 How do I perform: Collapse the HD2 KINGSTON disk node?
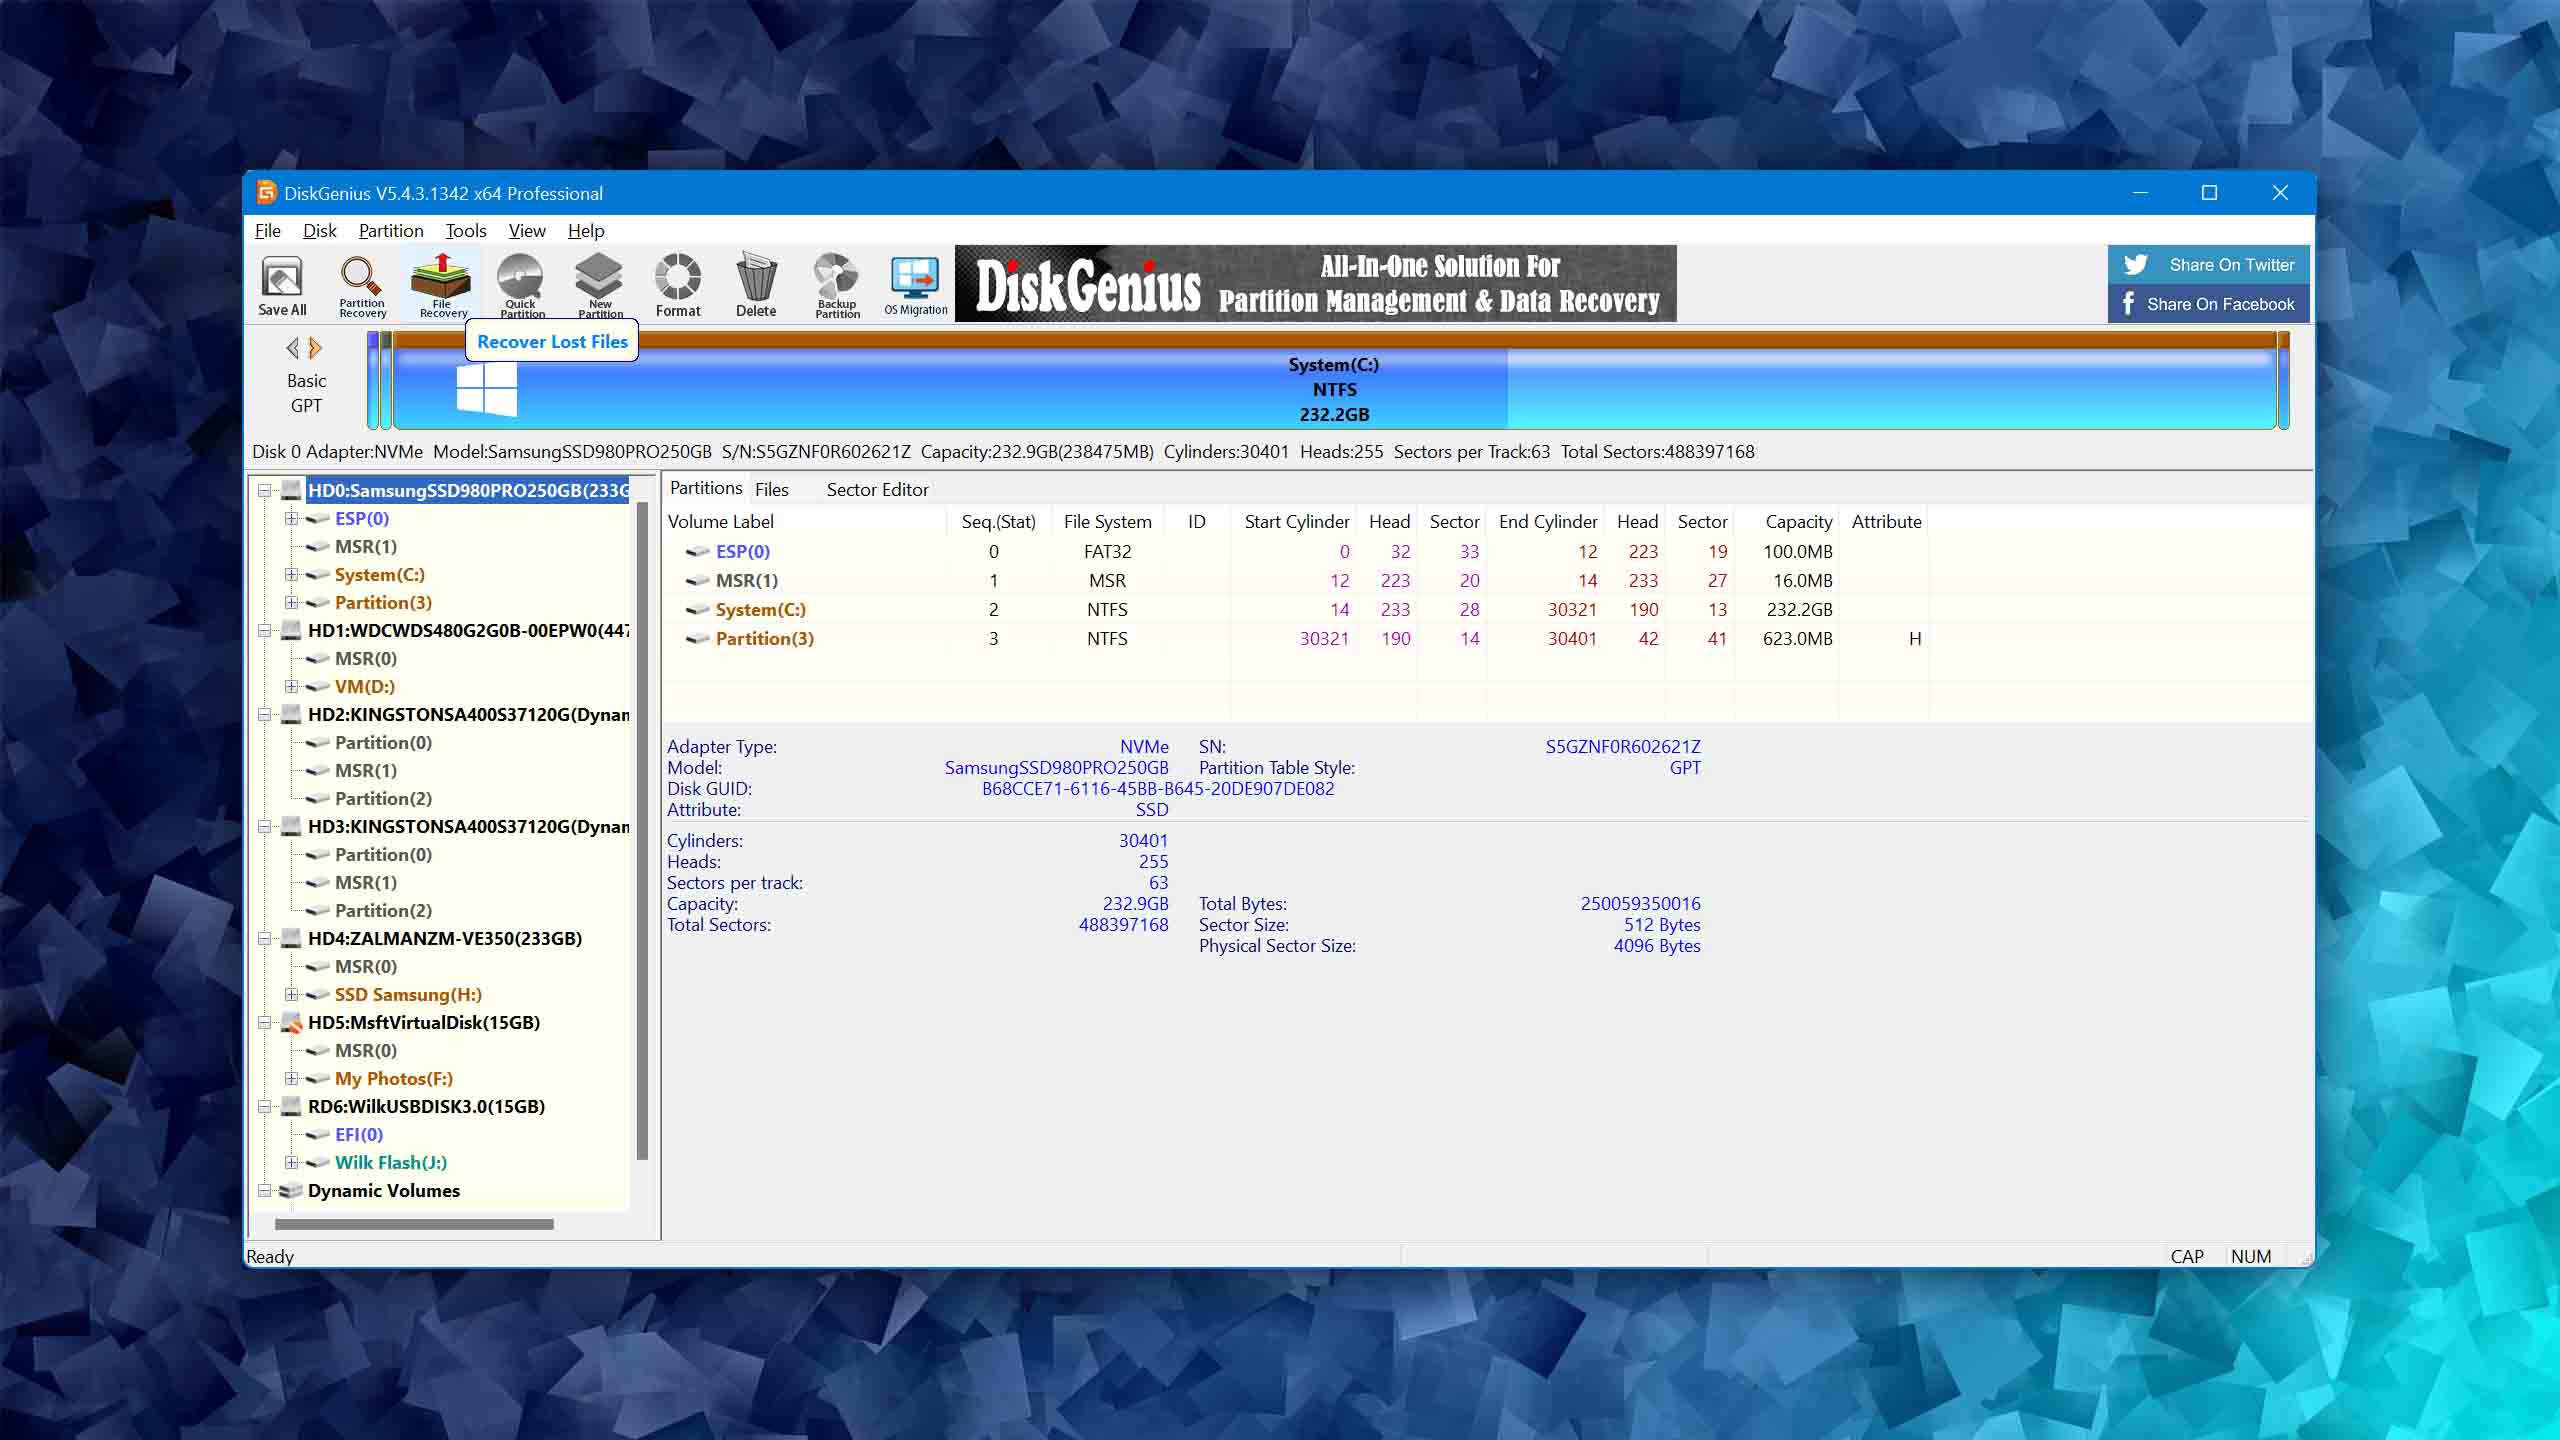(x=264, y=714)
